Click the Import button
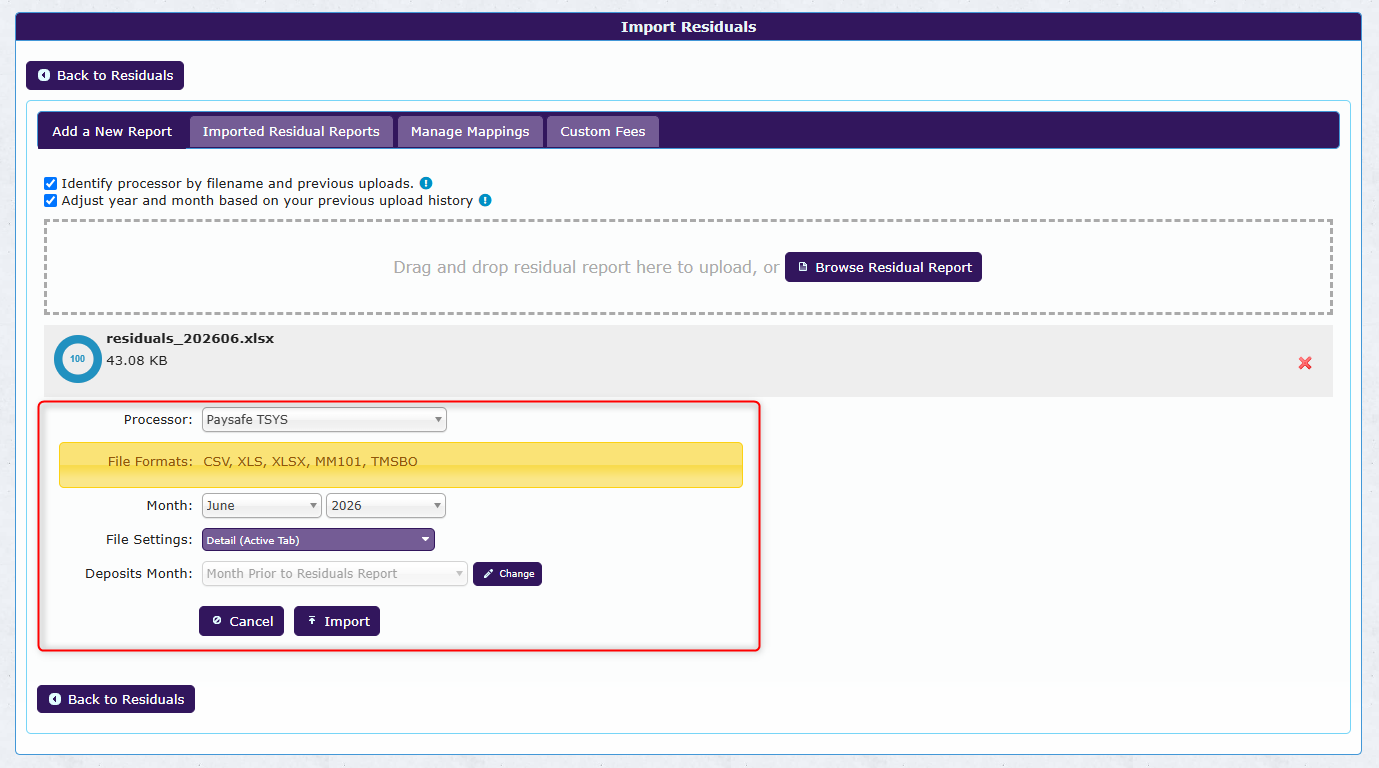 pyautogui.click(x=337, y=621)
